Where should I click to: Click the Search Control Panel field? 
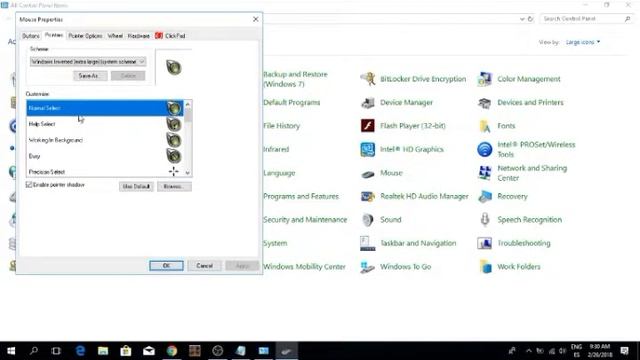586,19
